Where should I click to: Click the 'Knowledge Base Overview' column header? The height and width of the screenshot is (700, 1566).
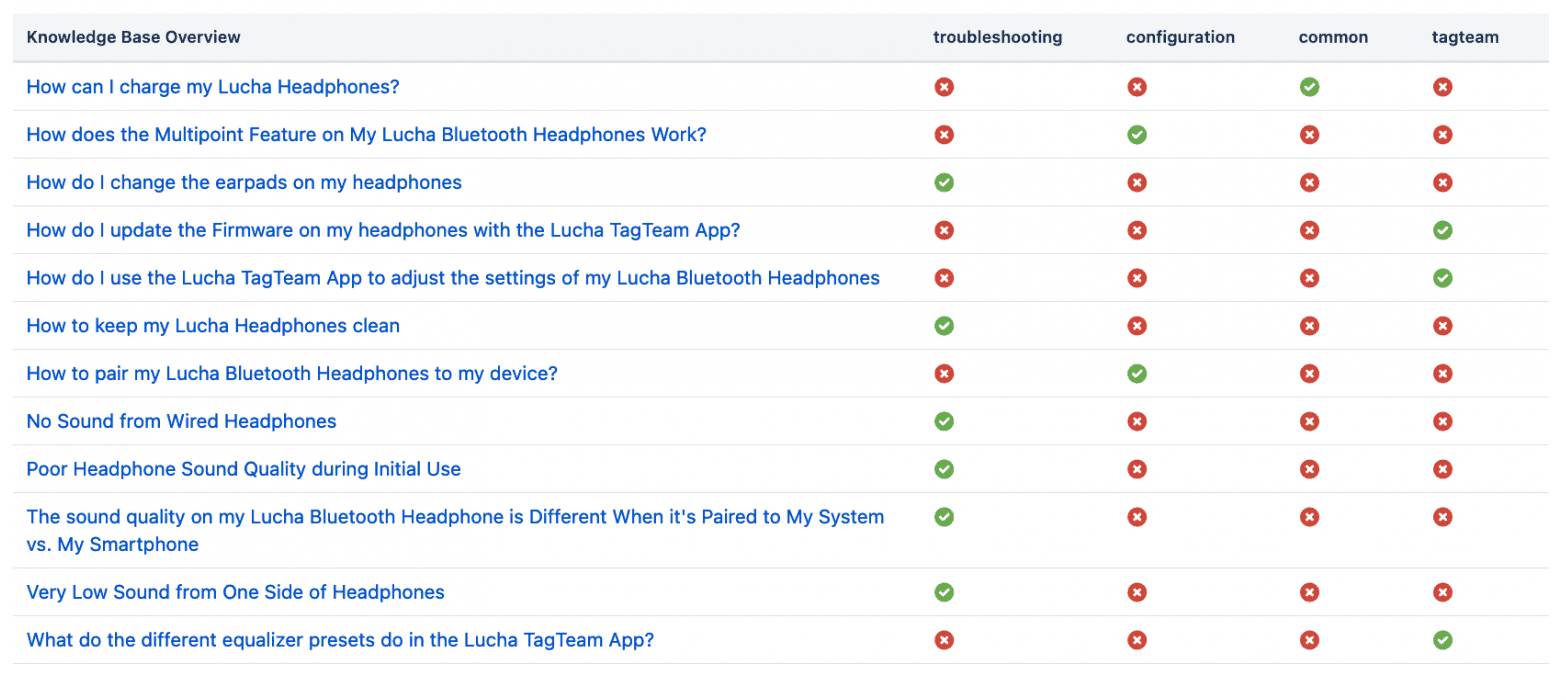point(133,37)
